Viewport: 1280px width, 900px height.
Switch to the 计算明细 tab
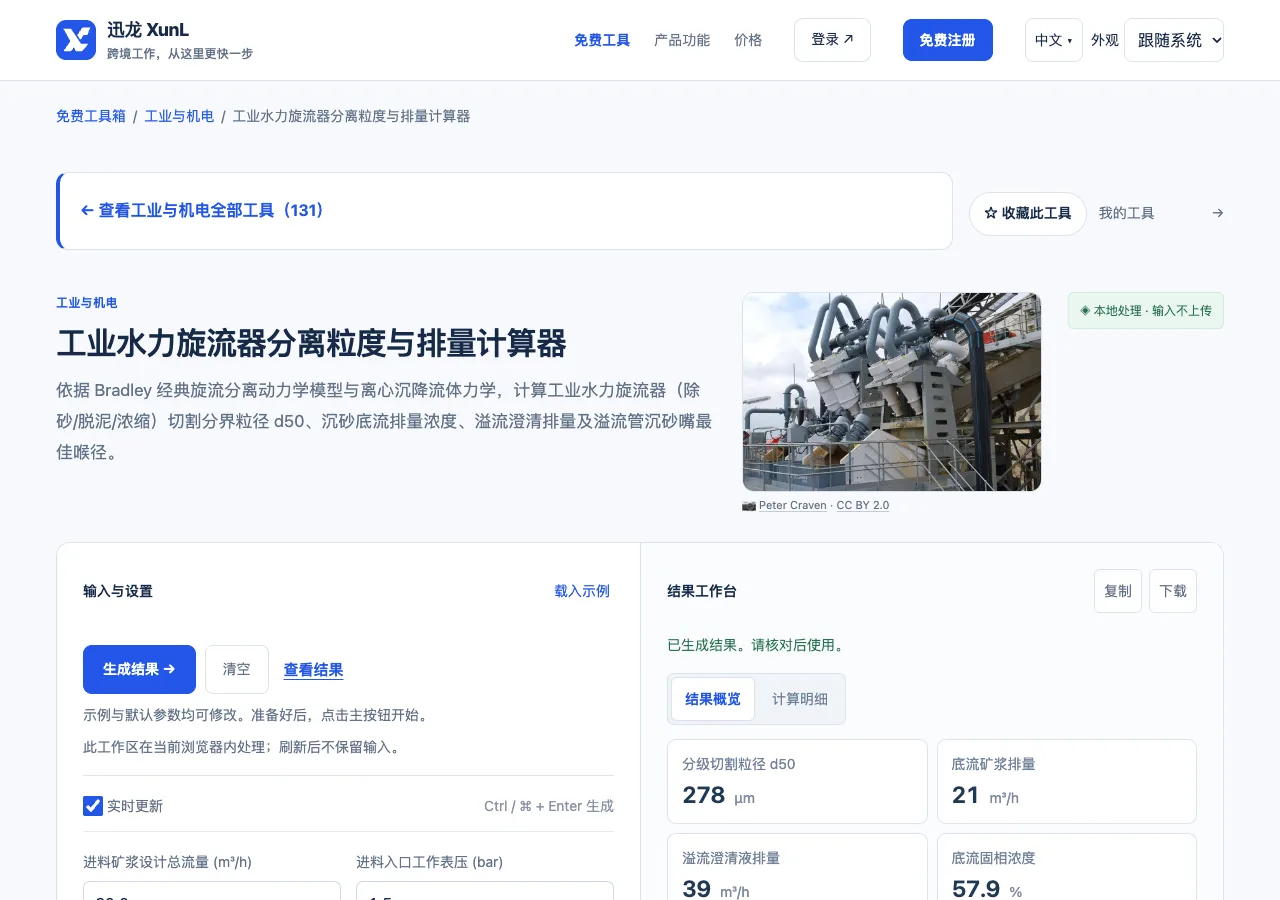point(800,699)
